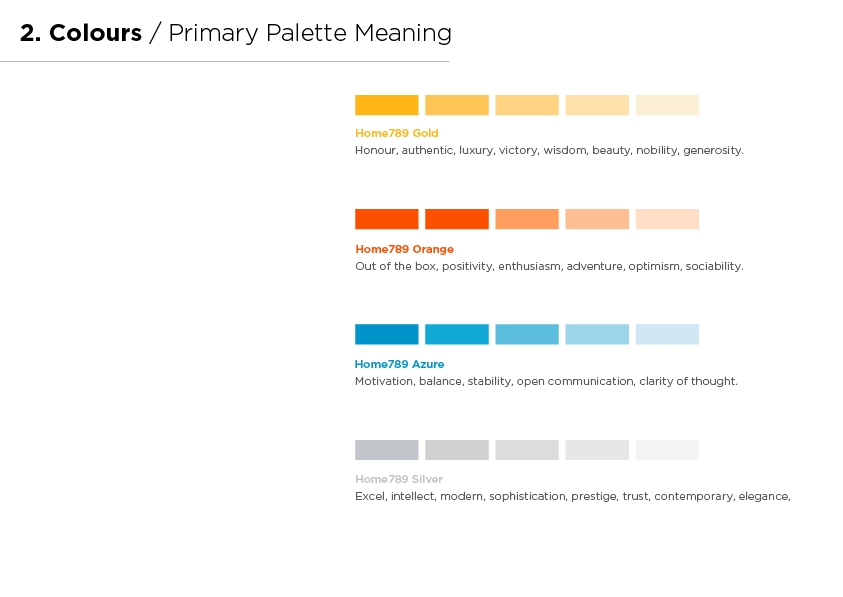This screenshot has width=843, height=597.
Task: Click the Home789 Gold heading
Action: click(x=397, y=133)
